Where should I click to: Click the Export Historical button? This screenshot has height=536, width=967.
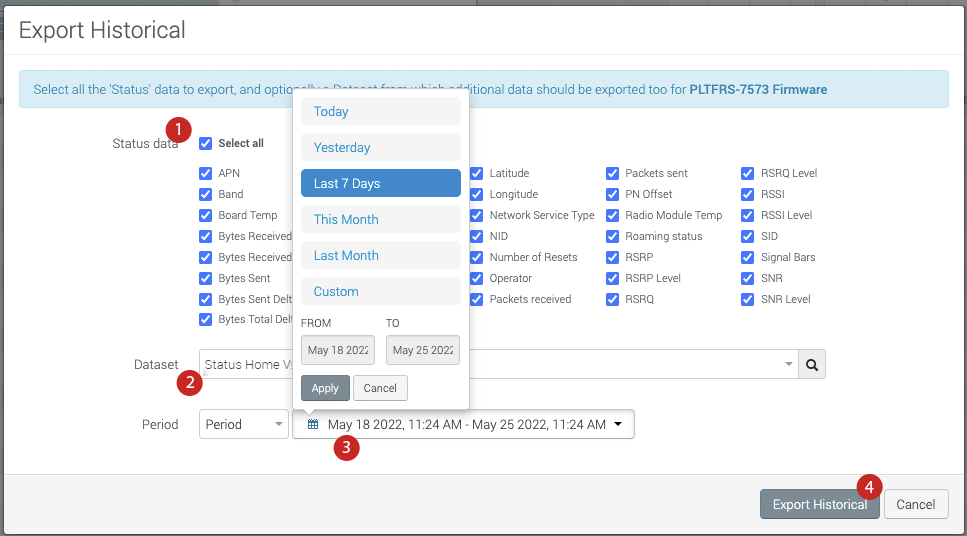(x=819, y=504)
